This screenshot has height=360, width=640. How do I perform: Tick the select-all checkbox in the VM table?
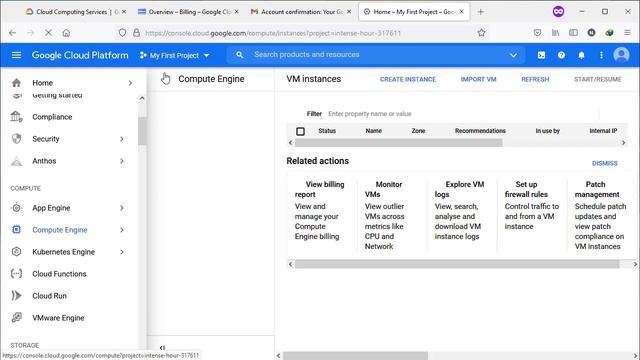[x=300, y=131]
